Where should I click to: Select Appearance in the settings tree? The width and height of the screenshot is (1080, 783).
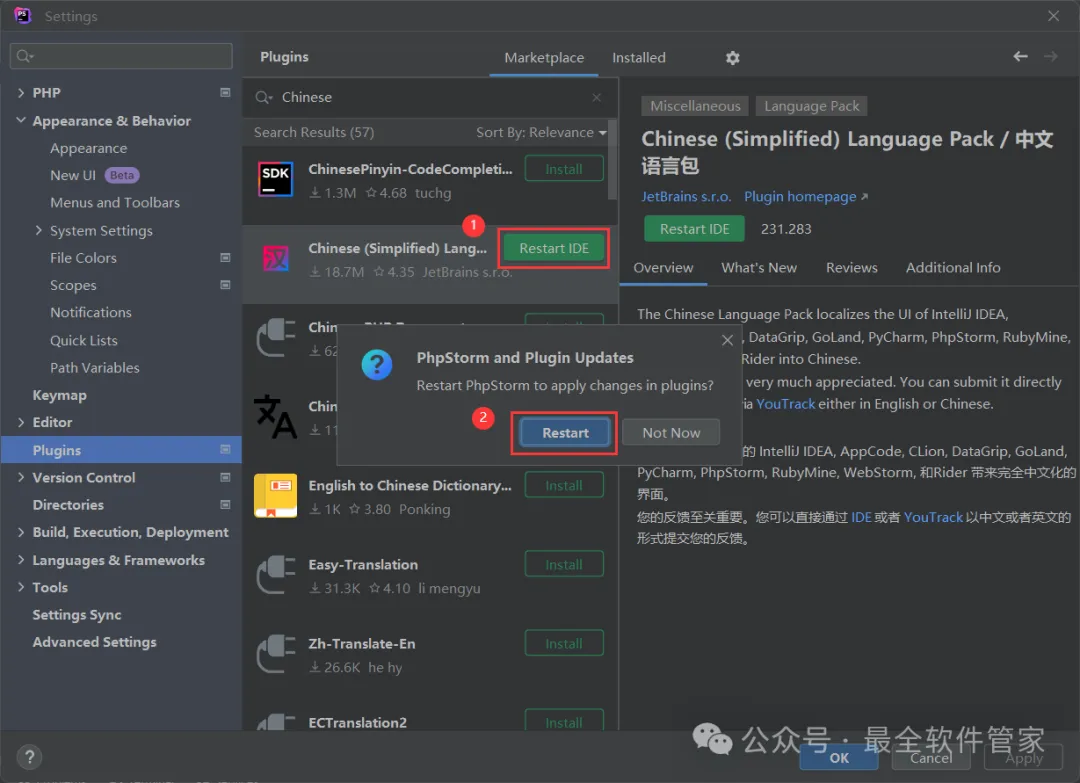coord(88,148)
